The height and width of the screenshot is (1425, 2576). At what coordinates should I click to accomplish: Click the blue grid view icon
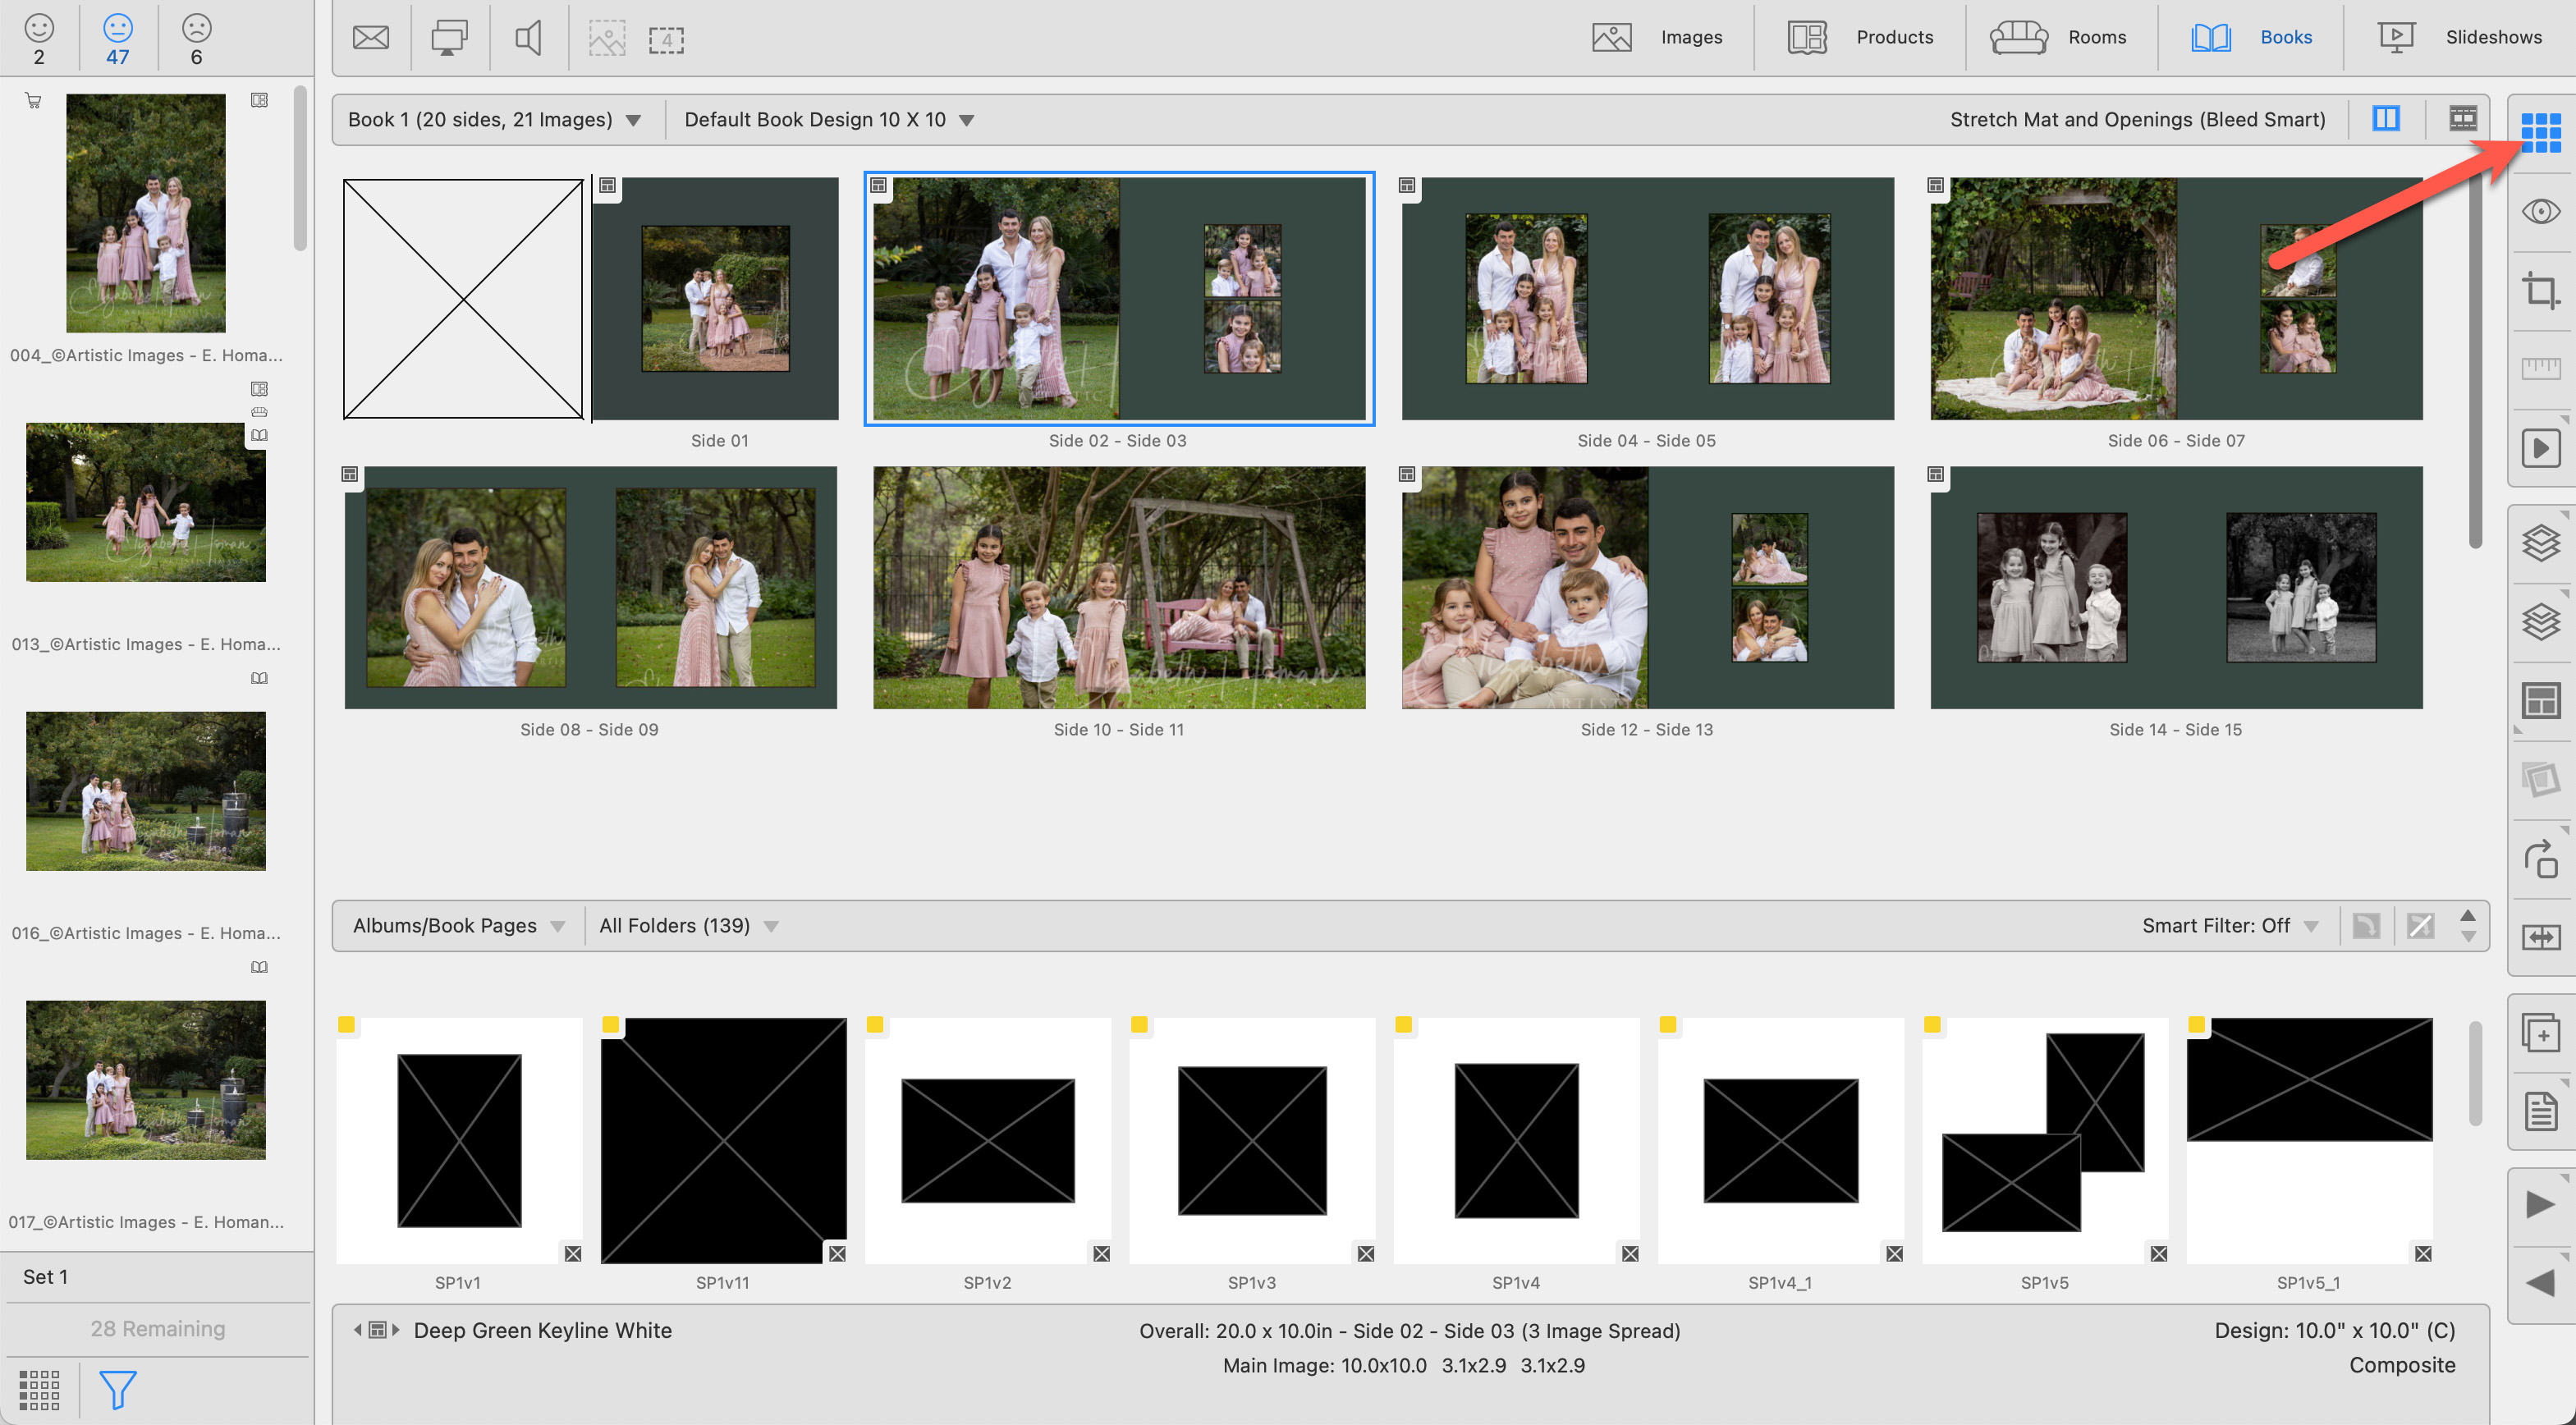(x=2539, y=132)
